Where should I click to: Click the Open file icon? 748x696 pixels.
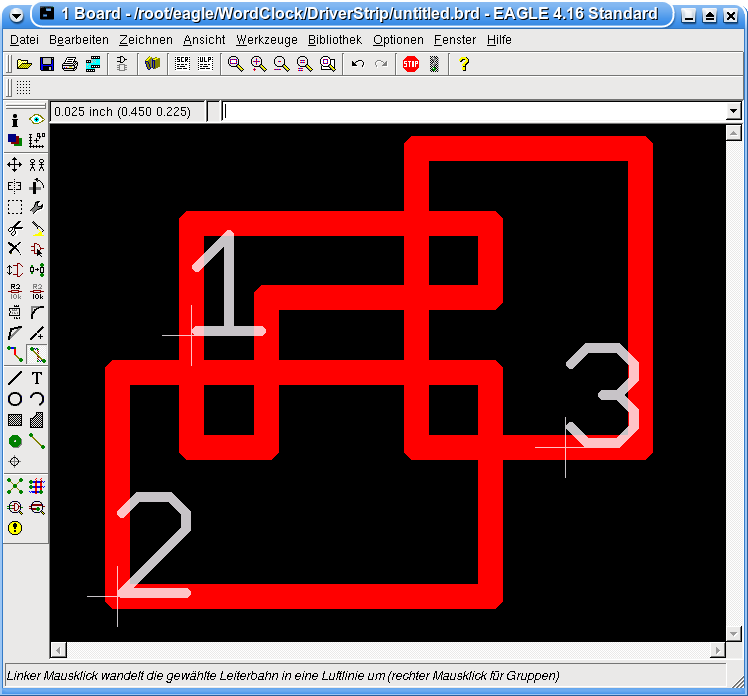point(24,63)
